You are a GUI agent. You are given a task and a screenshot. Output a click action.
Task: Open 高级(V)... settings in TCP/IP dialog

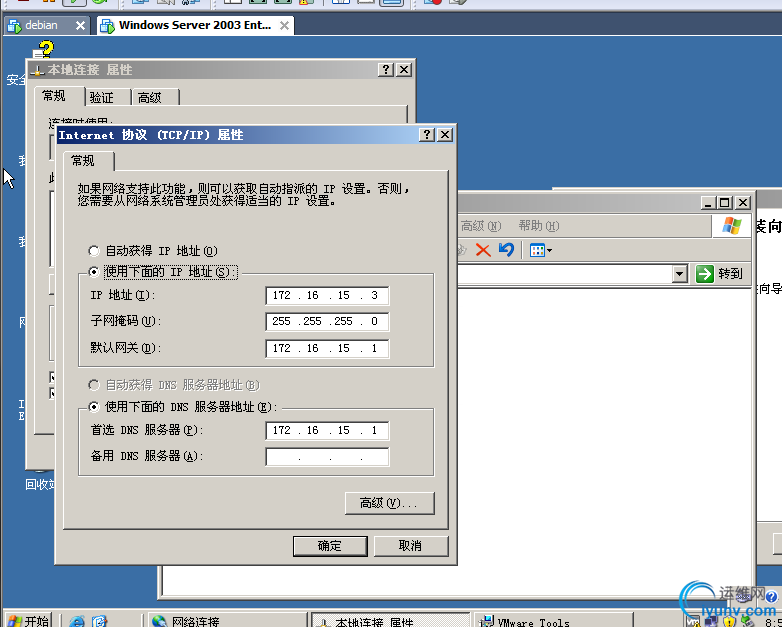coord(390,503)
